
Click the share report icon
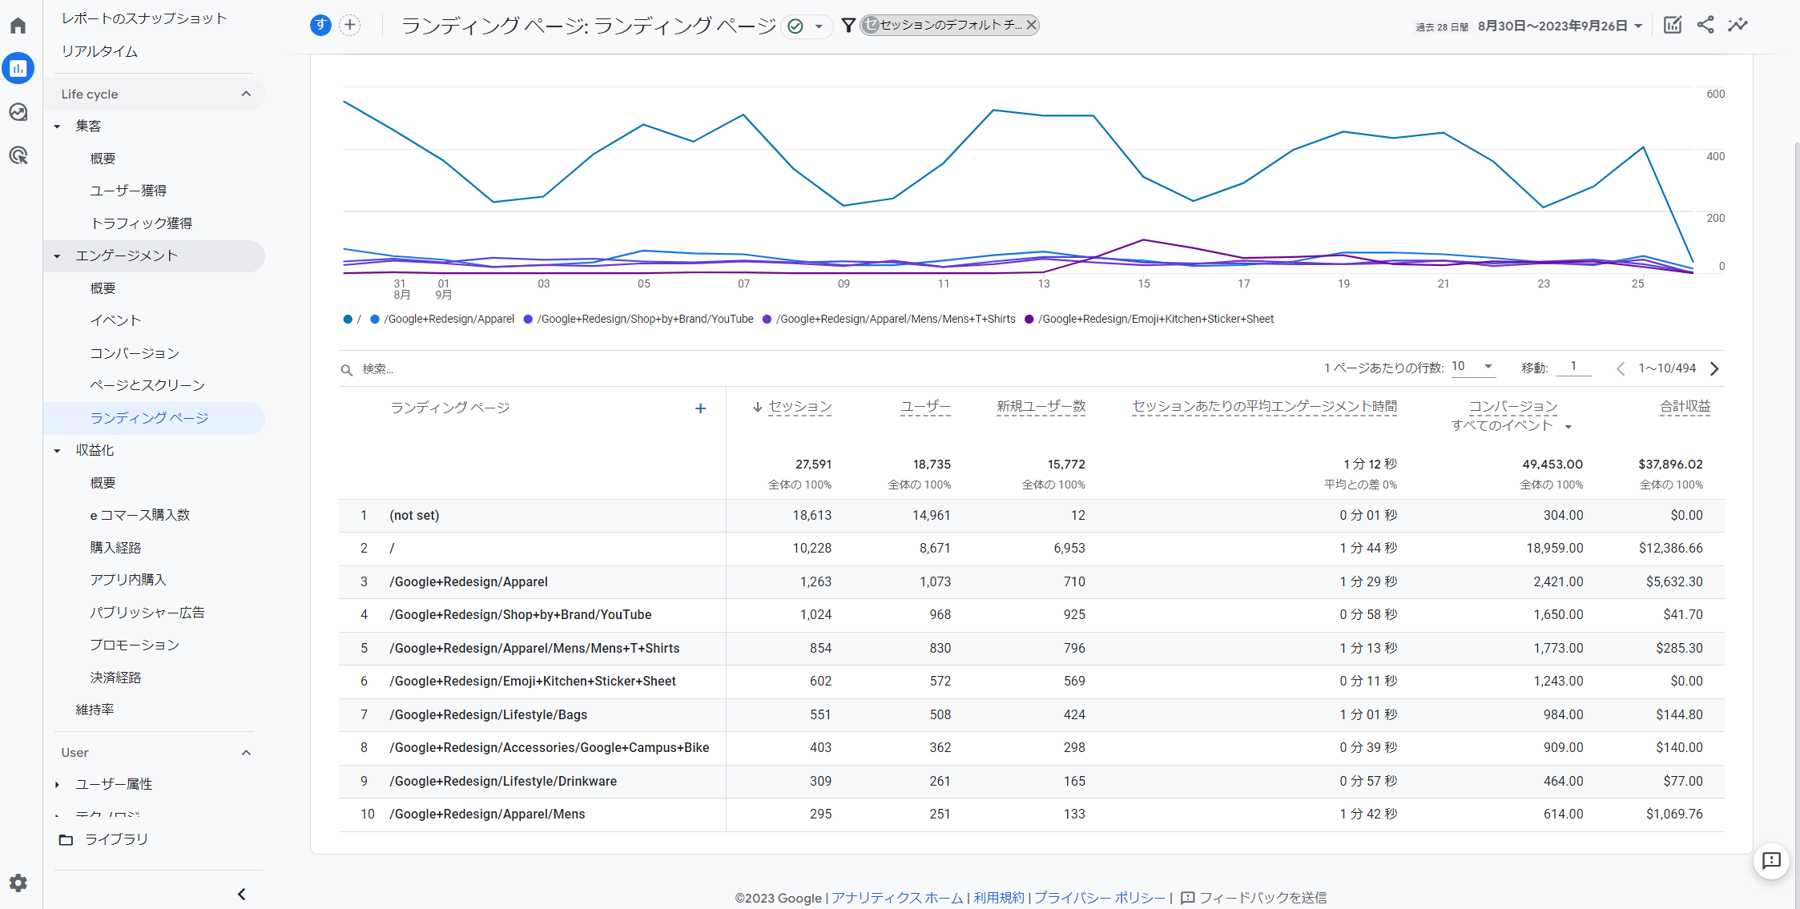1705,25
